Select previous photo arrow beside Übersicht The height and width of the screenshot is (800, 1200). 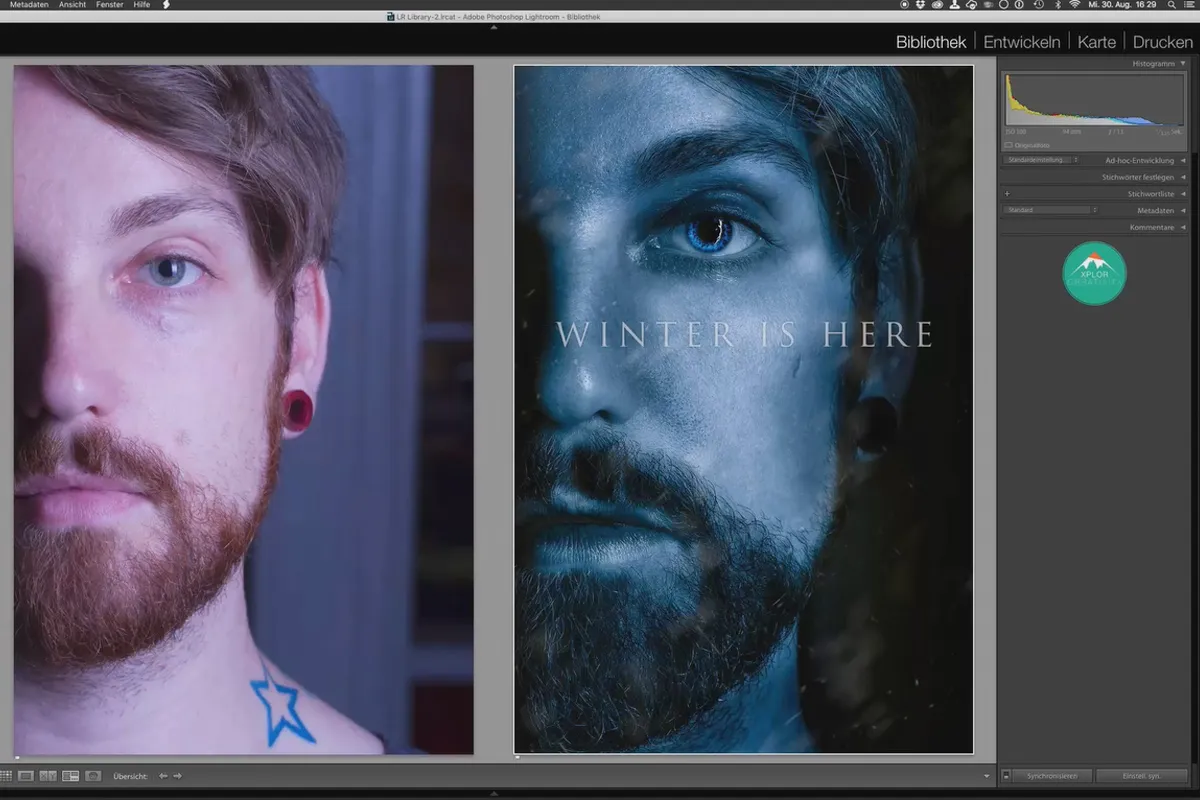pyautogui.click(x=163, y=775)
